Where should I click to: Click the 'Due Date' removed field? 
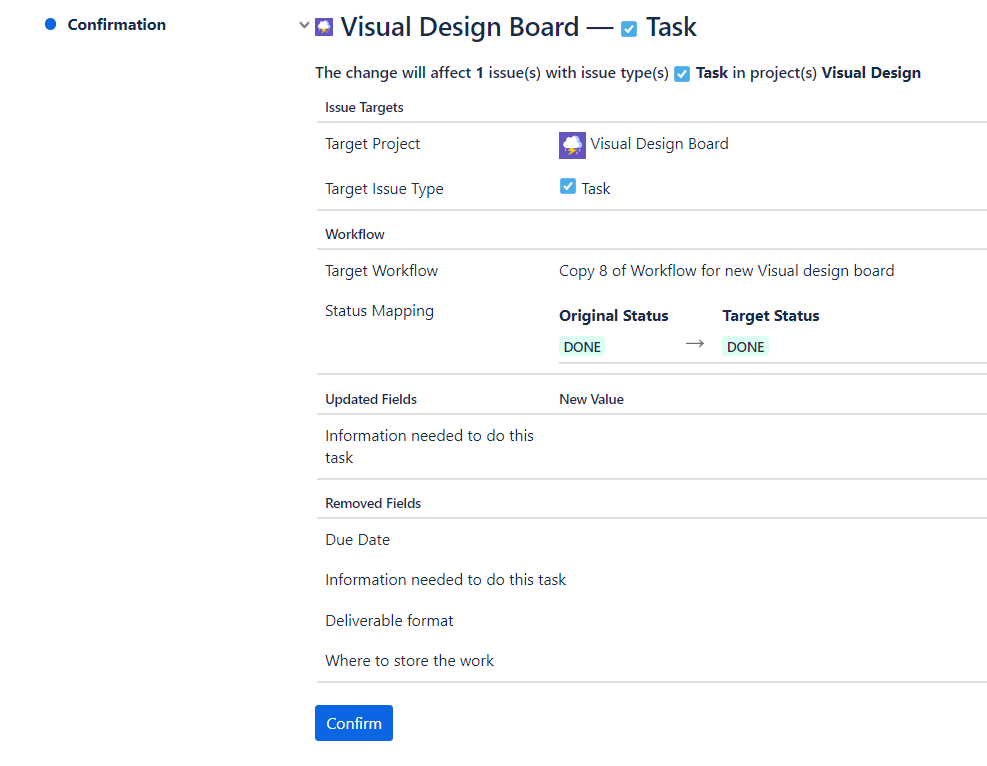point(358,539)
